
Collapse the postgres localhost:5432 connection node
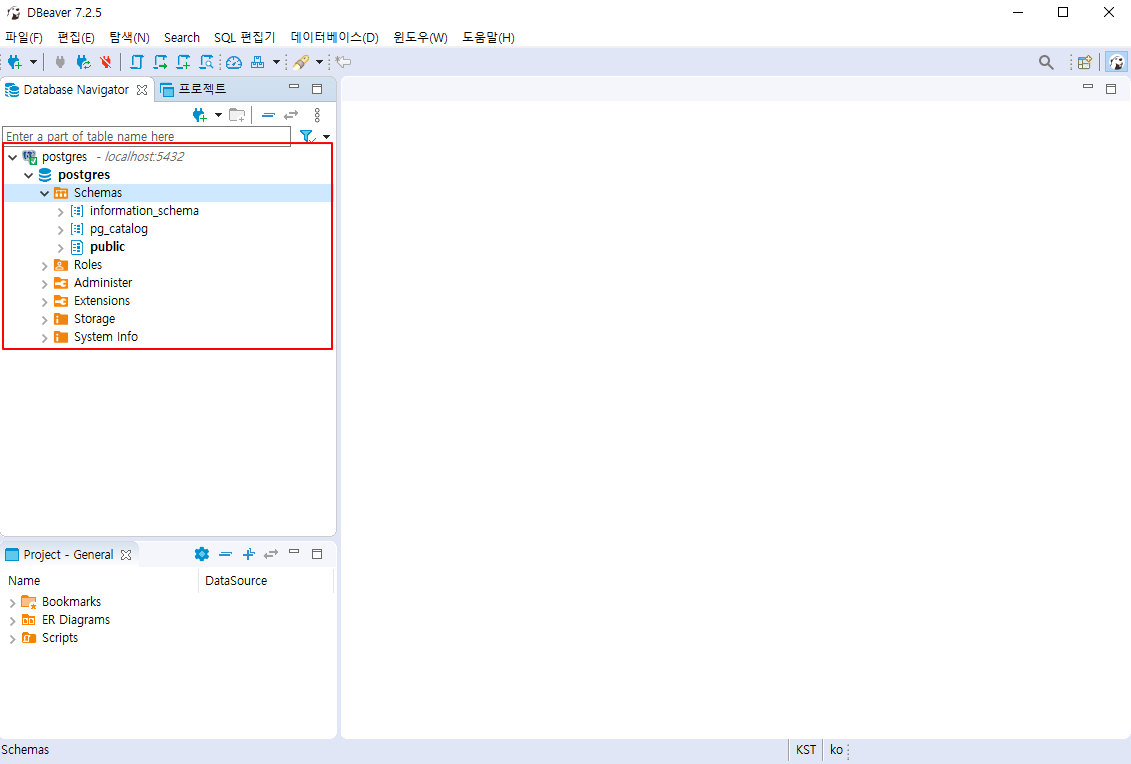[x=12, y=157]
